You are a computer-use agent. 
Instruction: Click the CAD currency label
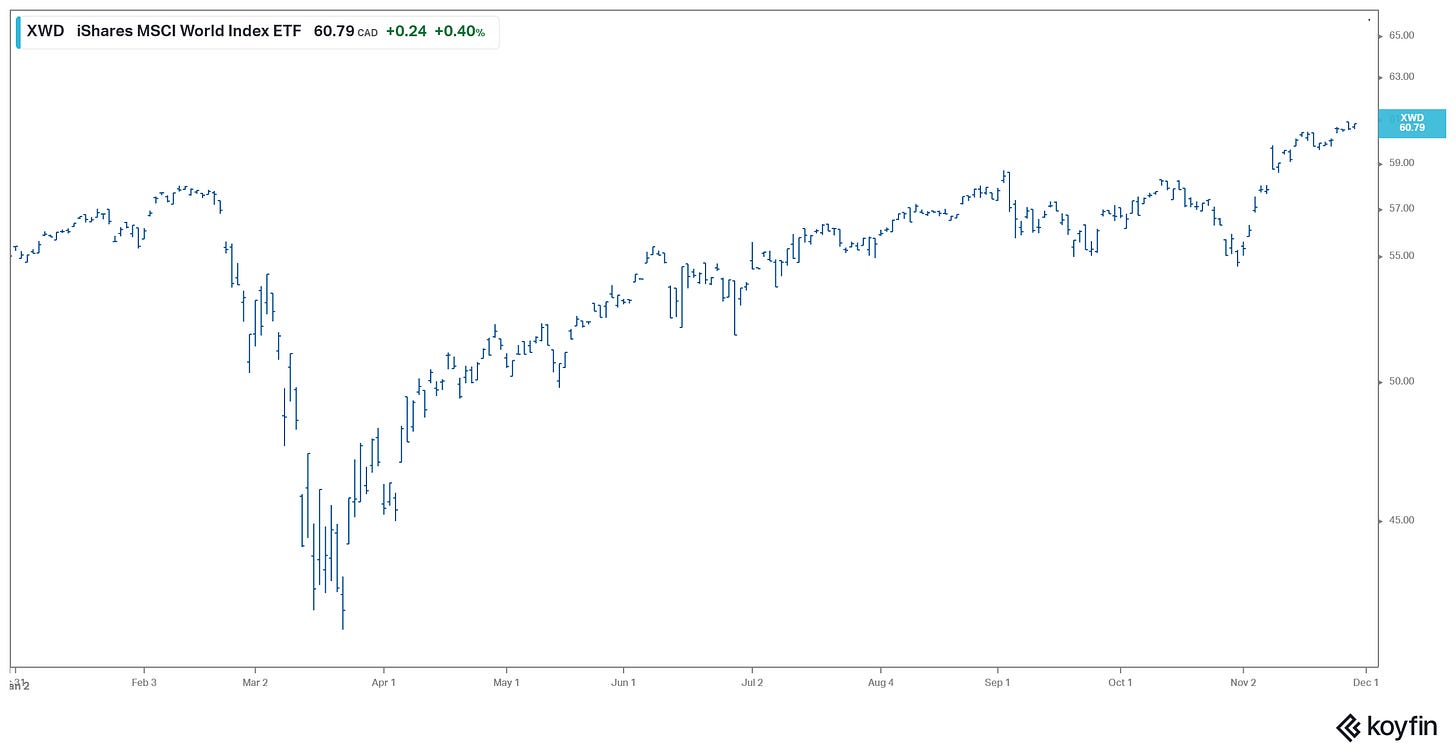[x=368, y=33]
